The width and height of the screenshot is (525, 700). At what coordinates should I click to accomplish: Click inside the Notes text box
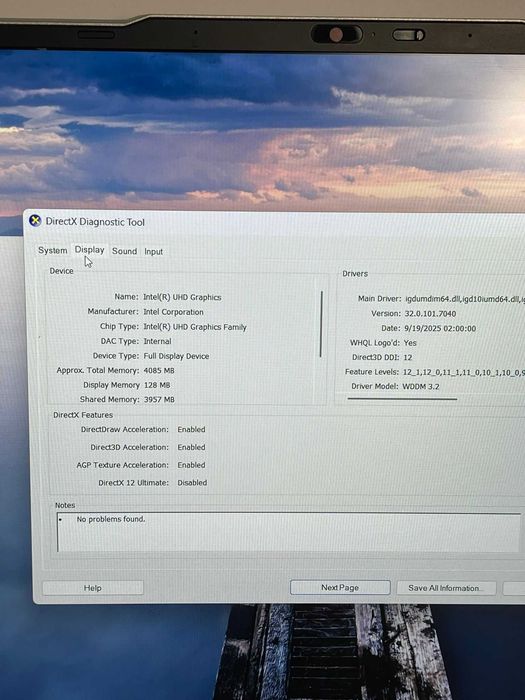289,533
